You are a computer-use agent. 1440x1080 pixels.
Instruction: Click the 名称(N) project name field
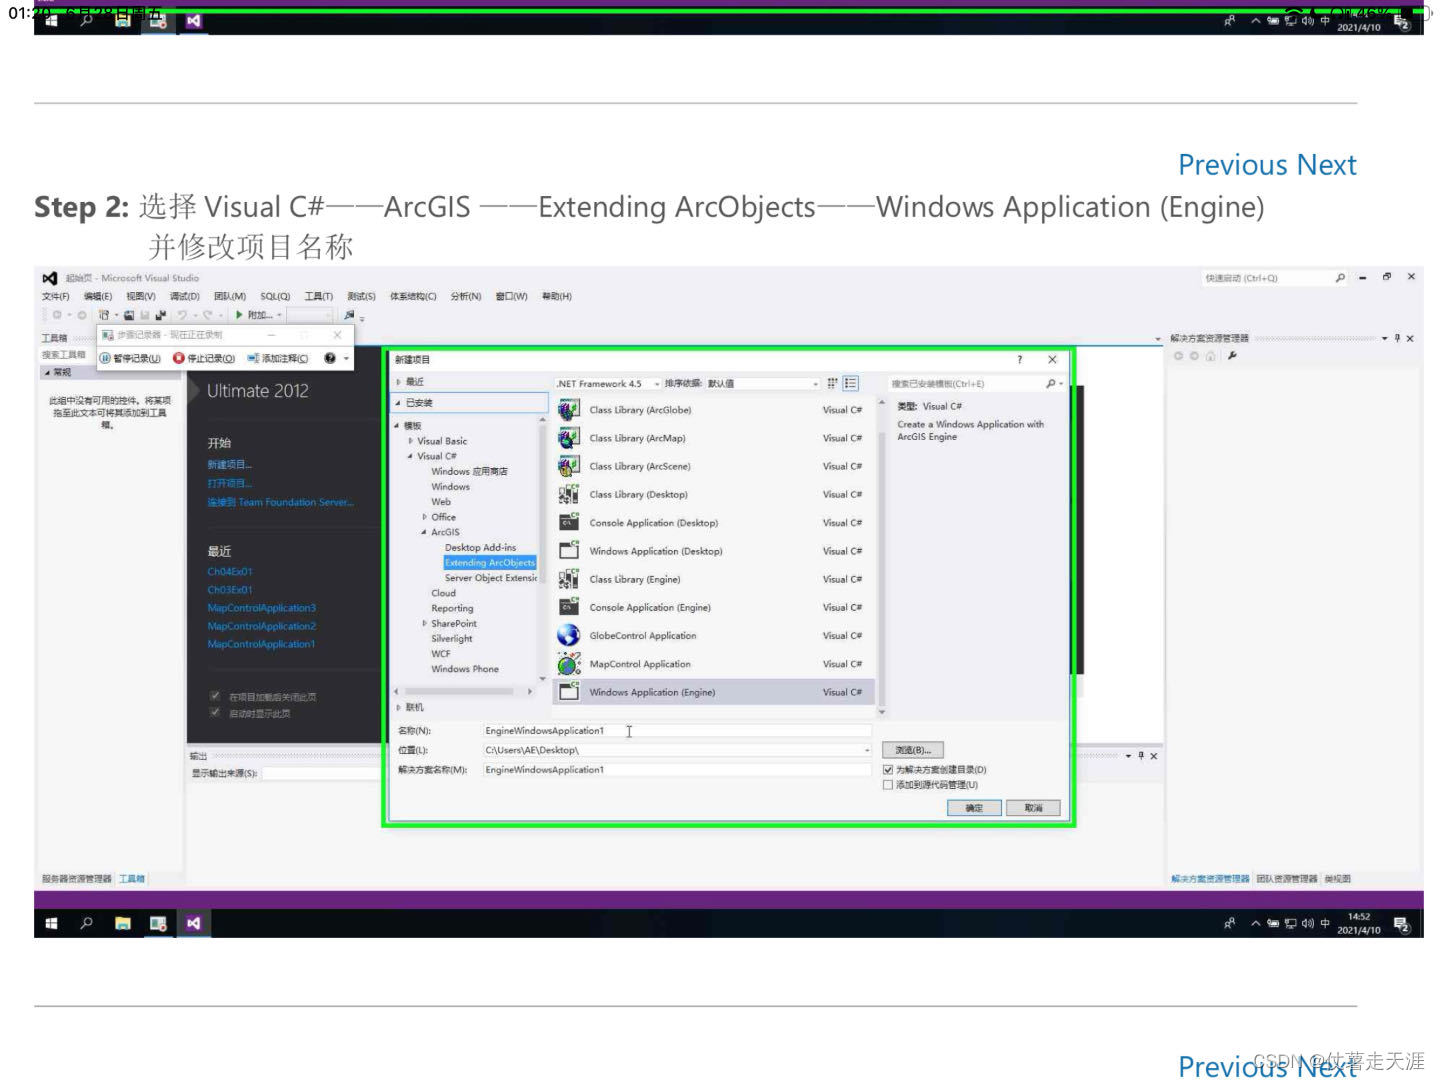tap(677, 731)
